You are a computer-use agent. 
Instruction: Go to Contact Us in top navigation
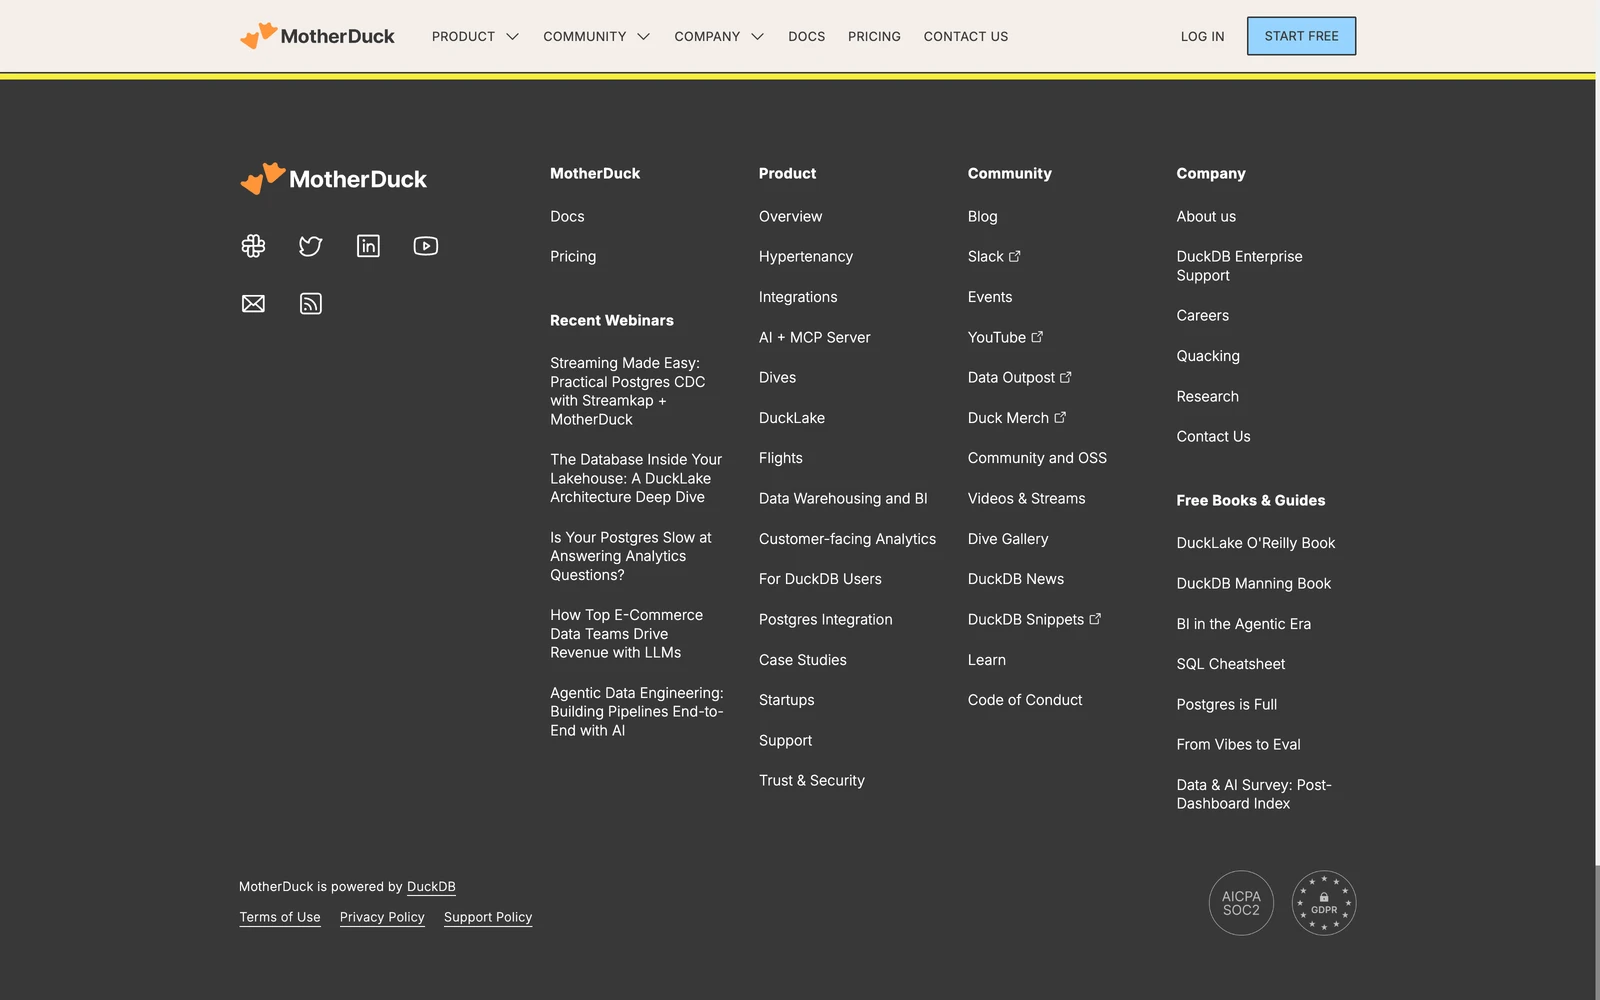point(966,37)
